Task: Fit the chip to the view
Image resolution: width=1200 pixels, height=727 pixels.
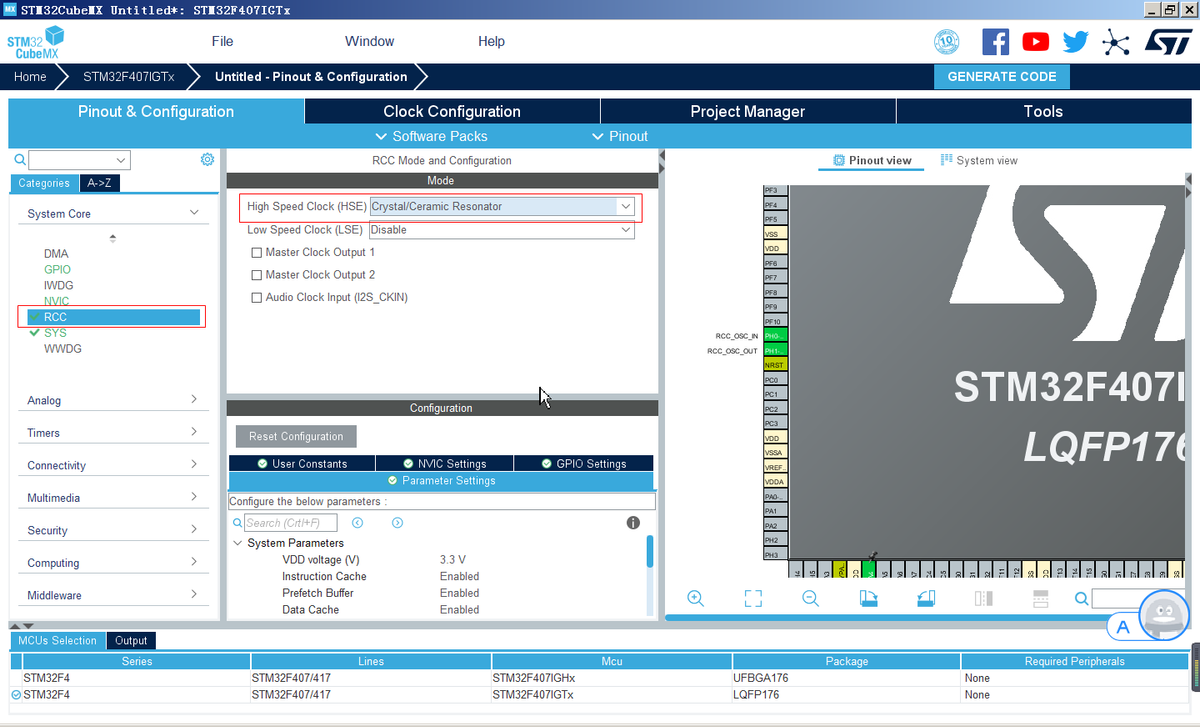Action: (753, 598)
